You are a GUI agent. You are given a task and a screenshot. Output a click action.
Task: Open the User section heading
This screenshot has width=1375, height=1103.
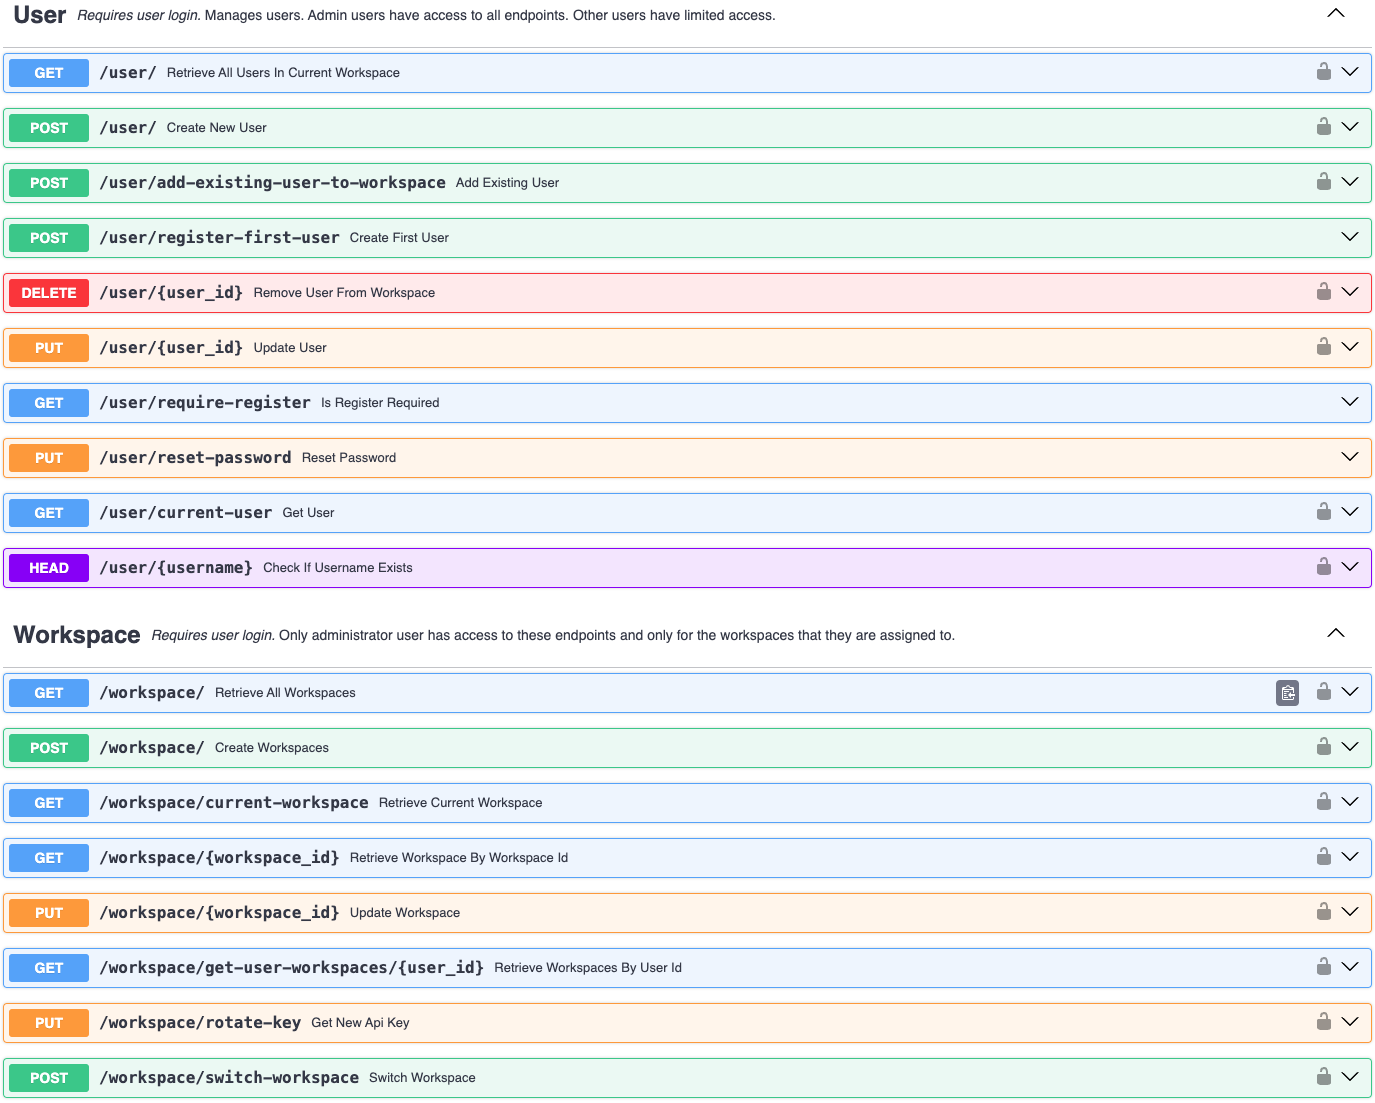click(40, 15)
